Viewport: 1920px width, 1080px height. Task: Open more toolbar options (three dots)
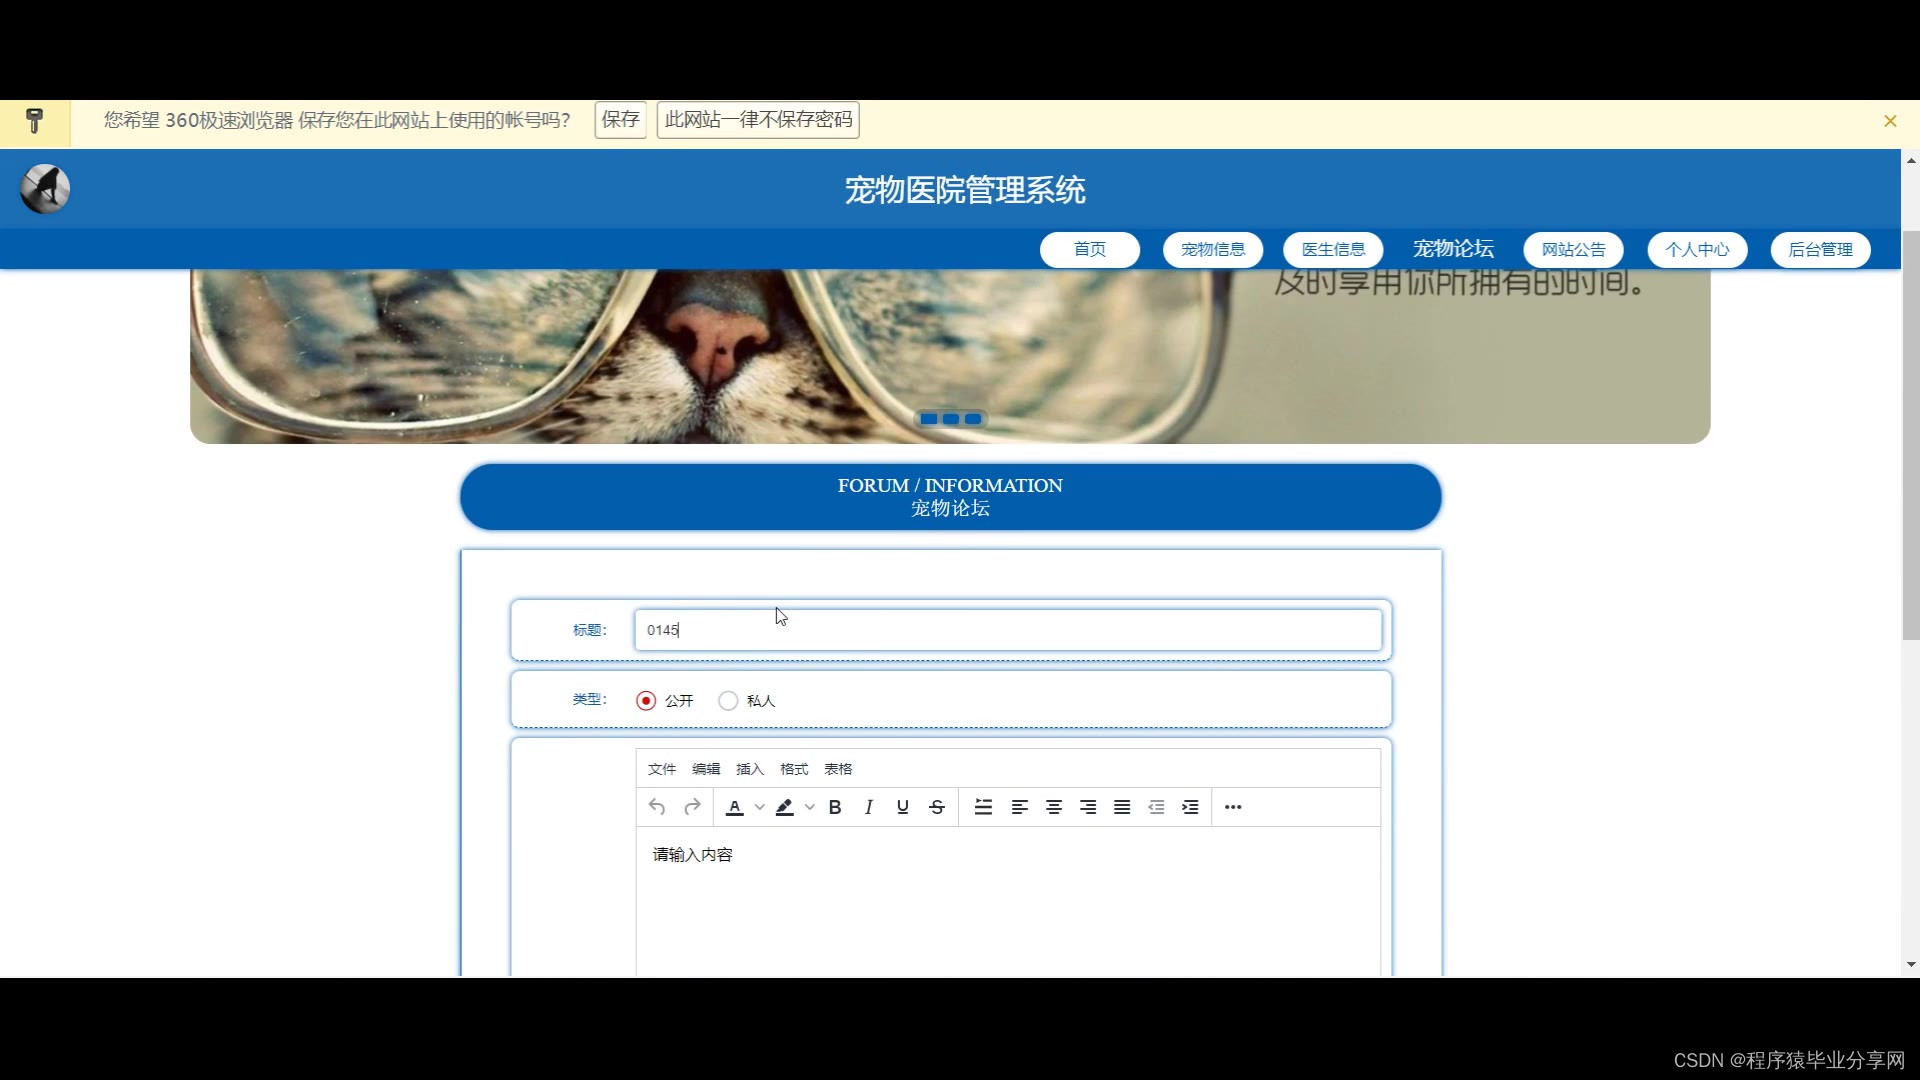(x=1233, y=807)
